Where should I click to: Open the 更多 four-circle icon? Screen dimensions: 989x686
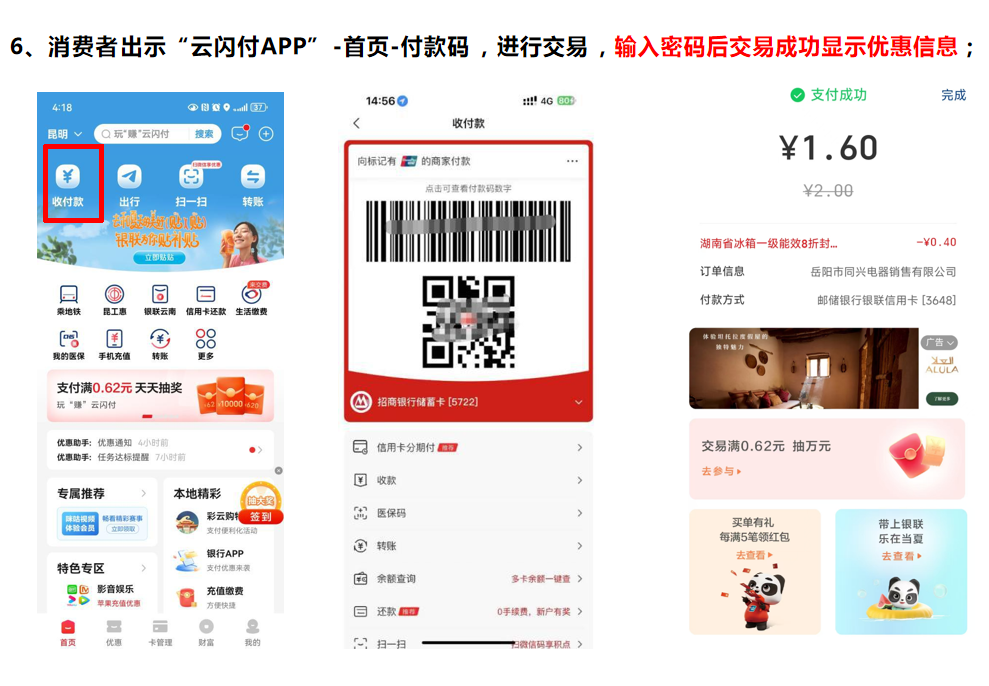[x=206, y=339]
